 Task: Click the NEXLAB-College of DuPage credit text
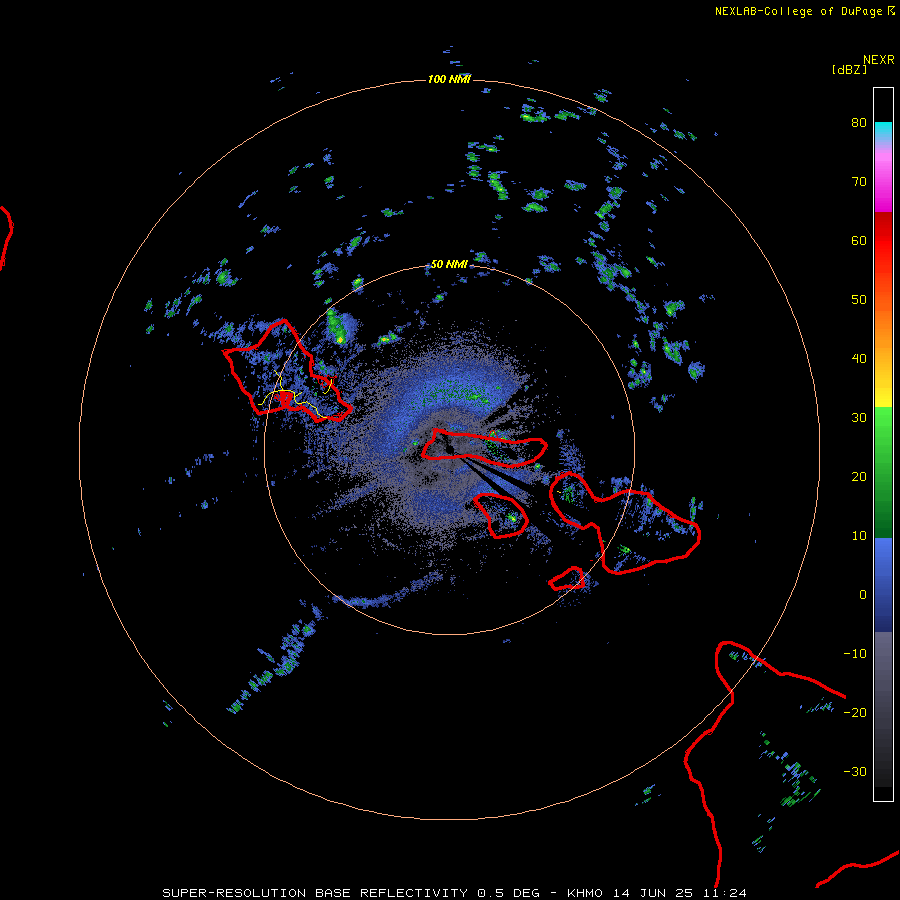point(798,11)
